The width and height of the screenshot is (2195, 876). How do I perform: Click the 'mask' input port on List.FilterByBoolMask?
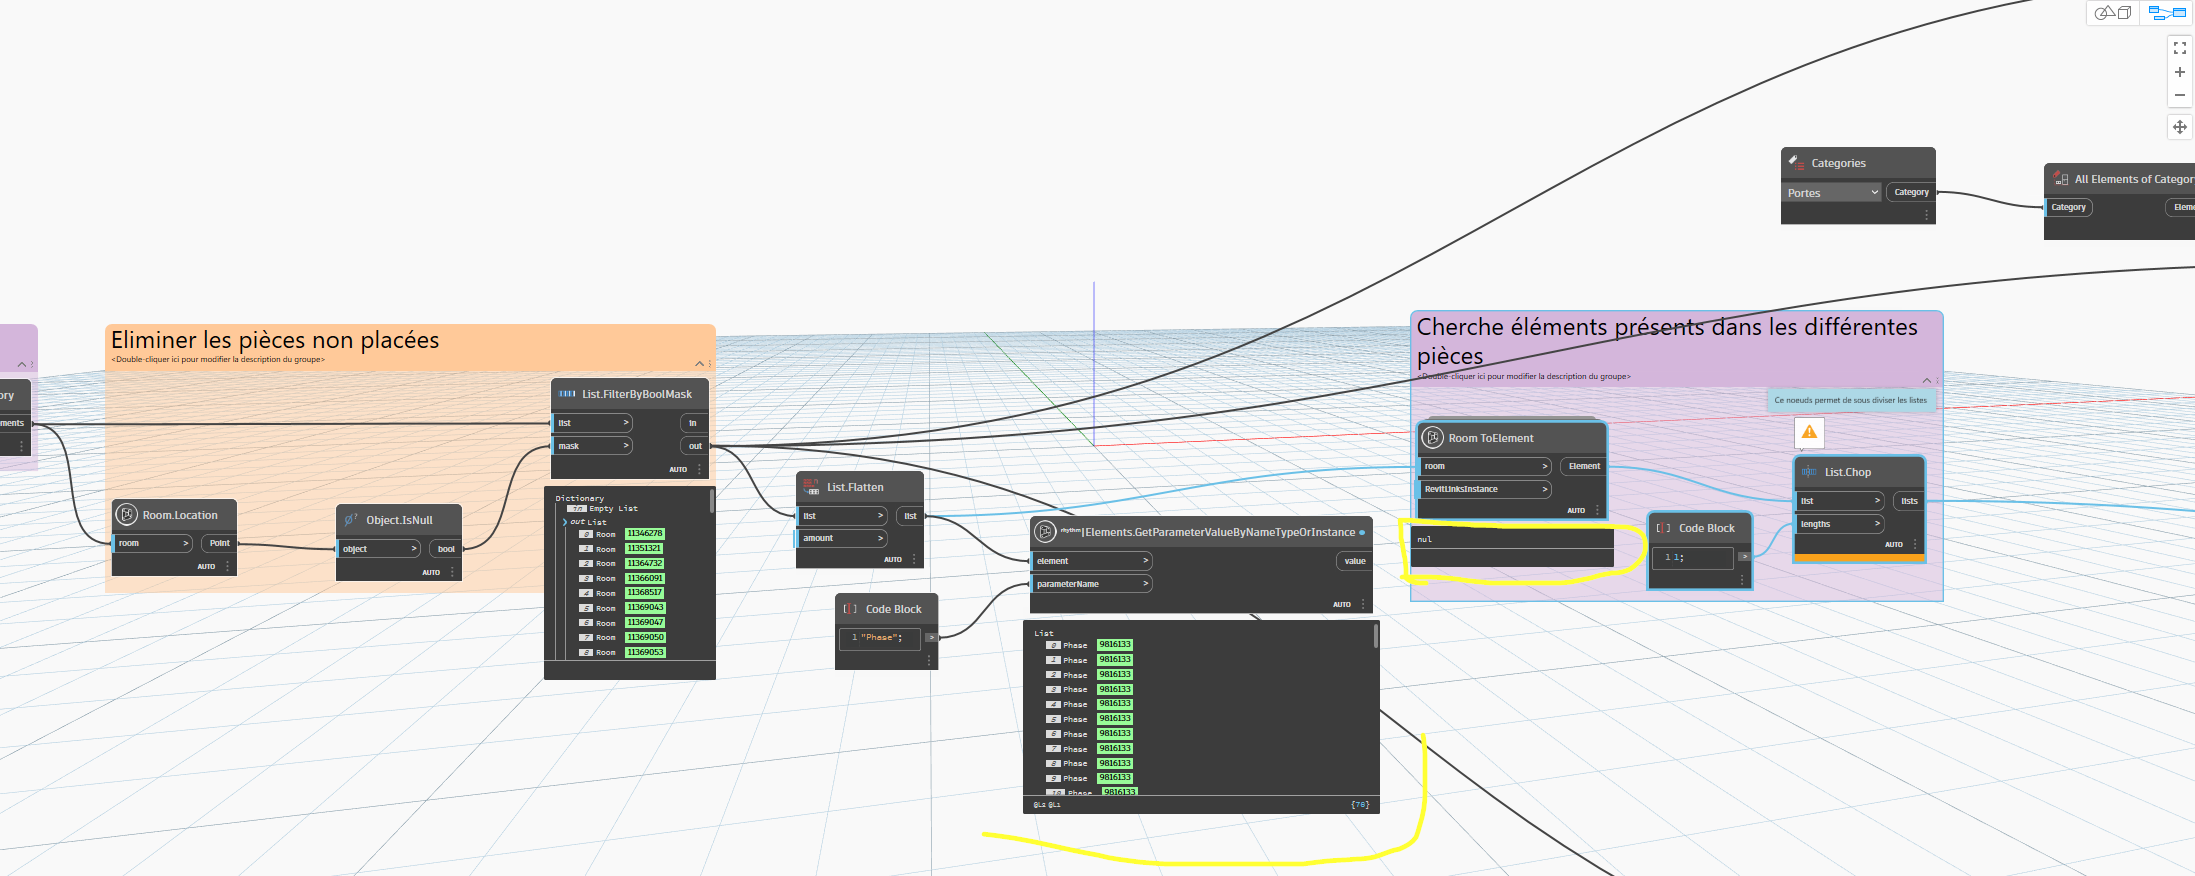[592, 446]
